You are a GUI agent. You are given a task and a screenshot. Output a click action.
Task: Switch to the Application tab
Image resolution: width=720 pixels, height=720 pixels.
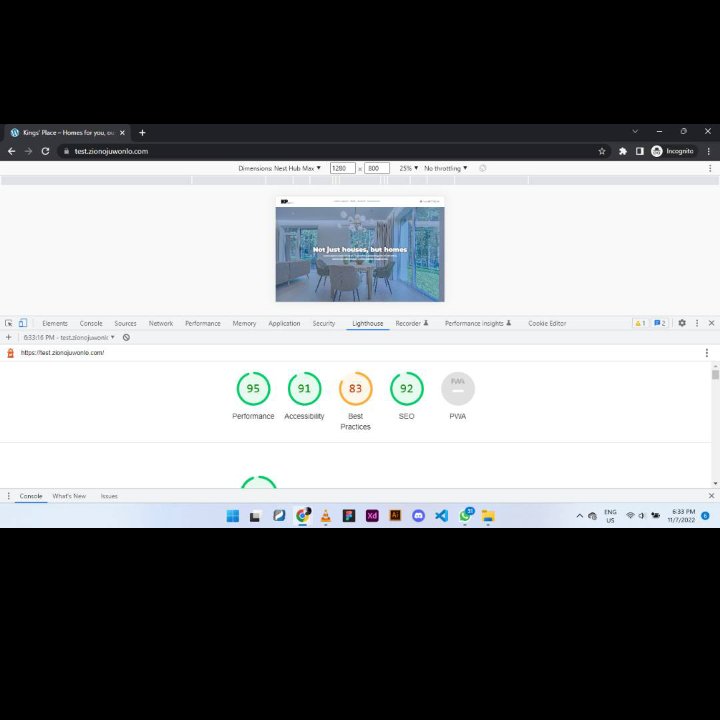pos(284,324)
